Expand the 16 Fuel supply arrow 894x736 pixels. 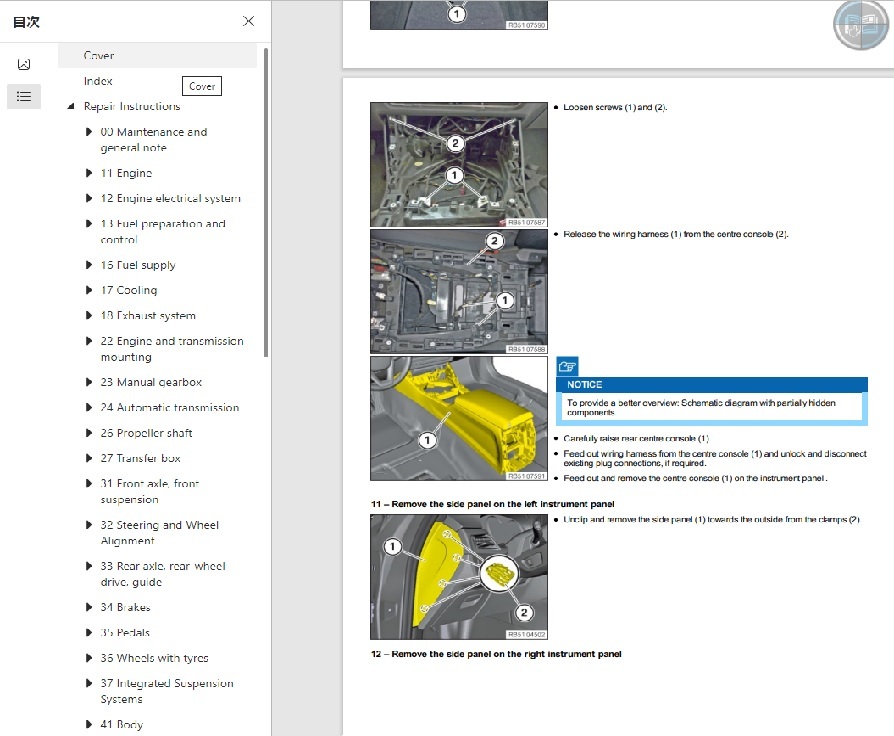click(x=89, y=265)
